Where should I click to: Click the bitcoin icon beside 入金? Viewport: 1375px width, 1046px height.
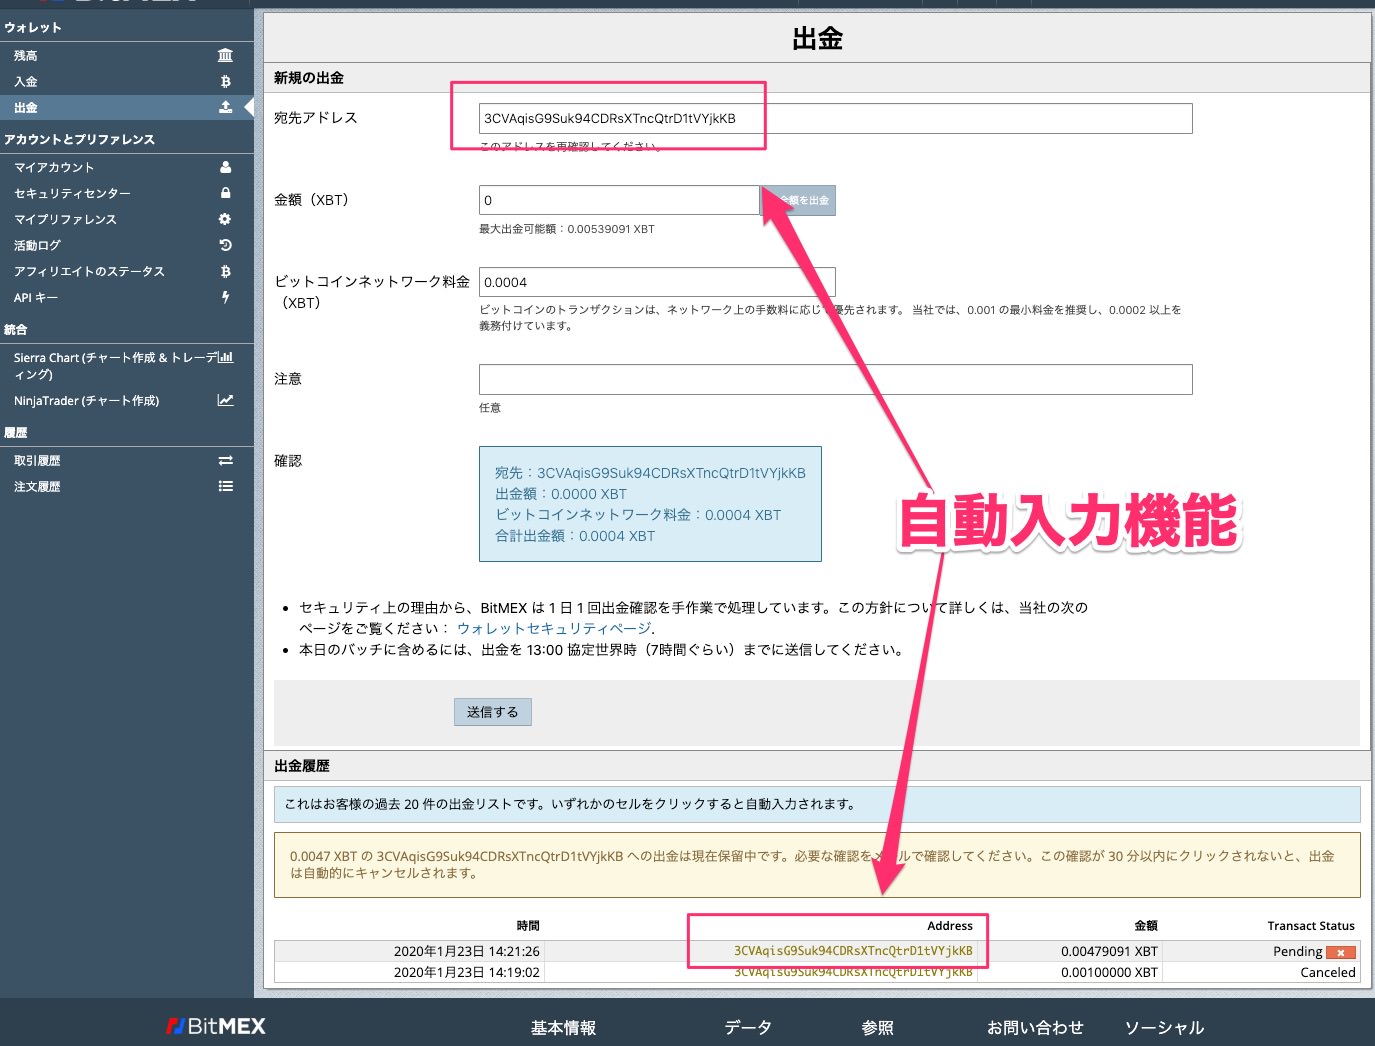pyautogui.click(x=225, y=82)
